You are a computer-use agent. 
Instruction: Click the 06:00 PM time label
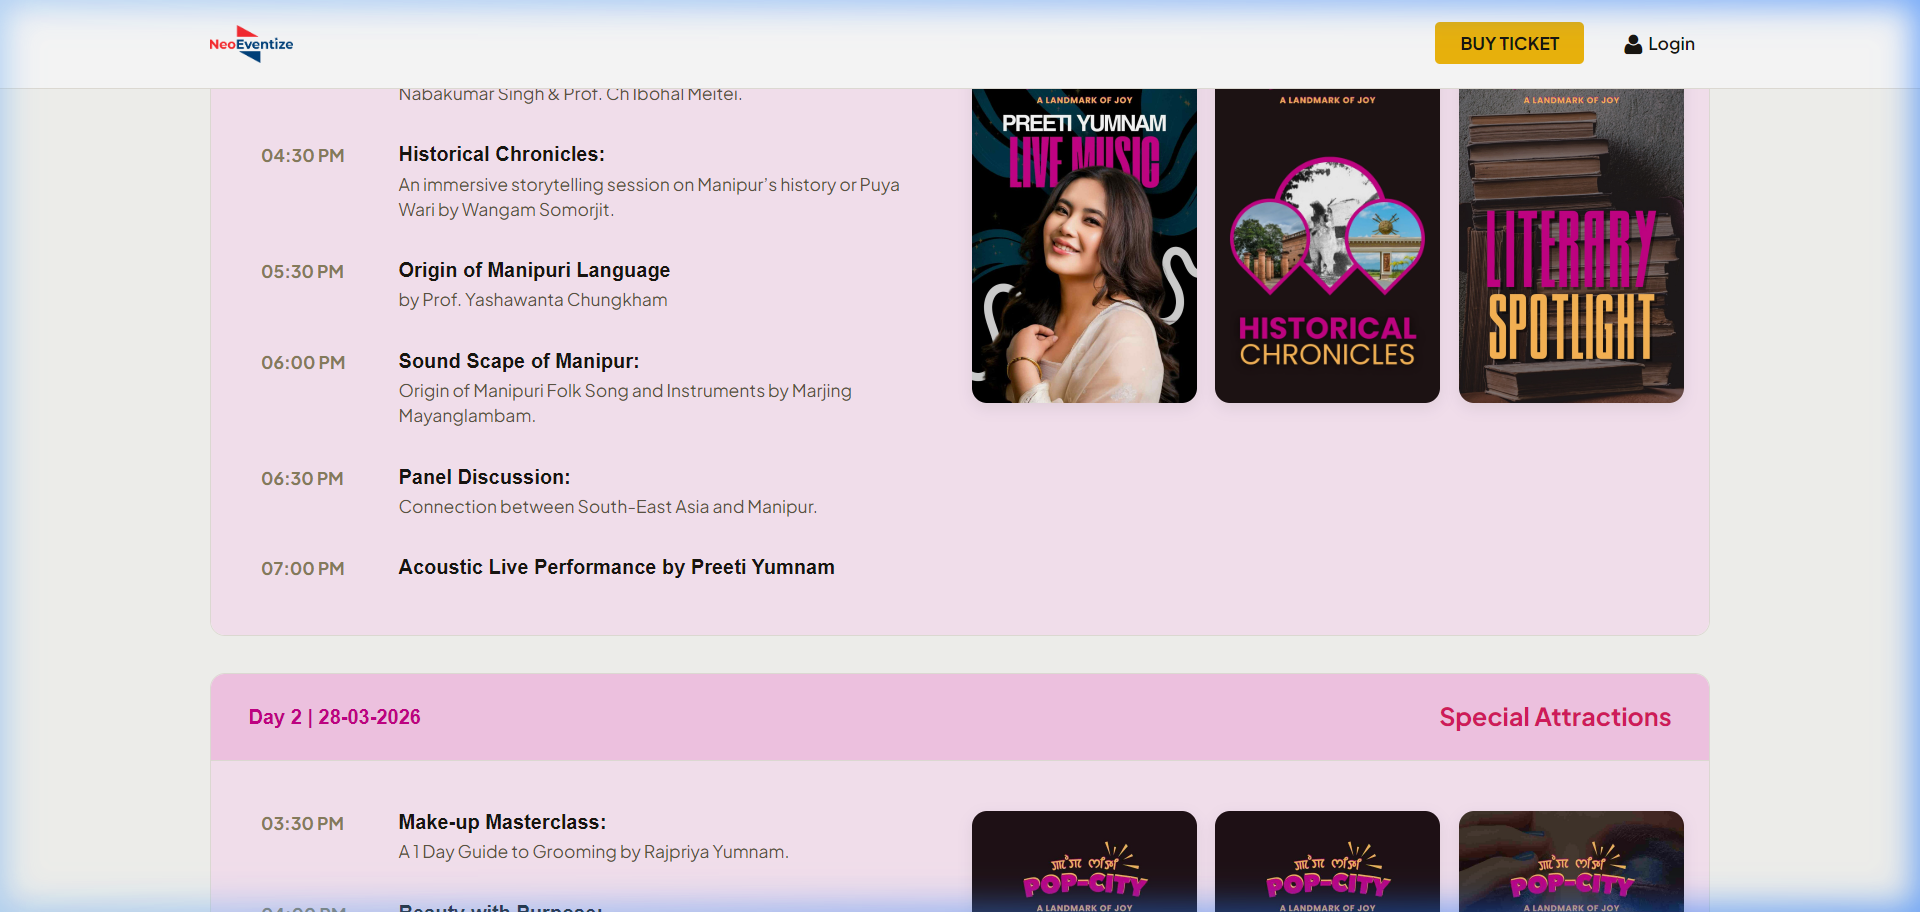[x=303, y=362]
